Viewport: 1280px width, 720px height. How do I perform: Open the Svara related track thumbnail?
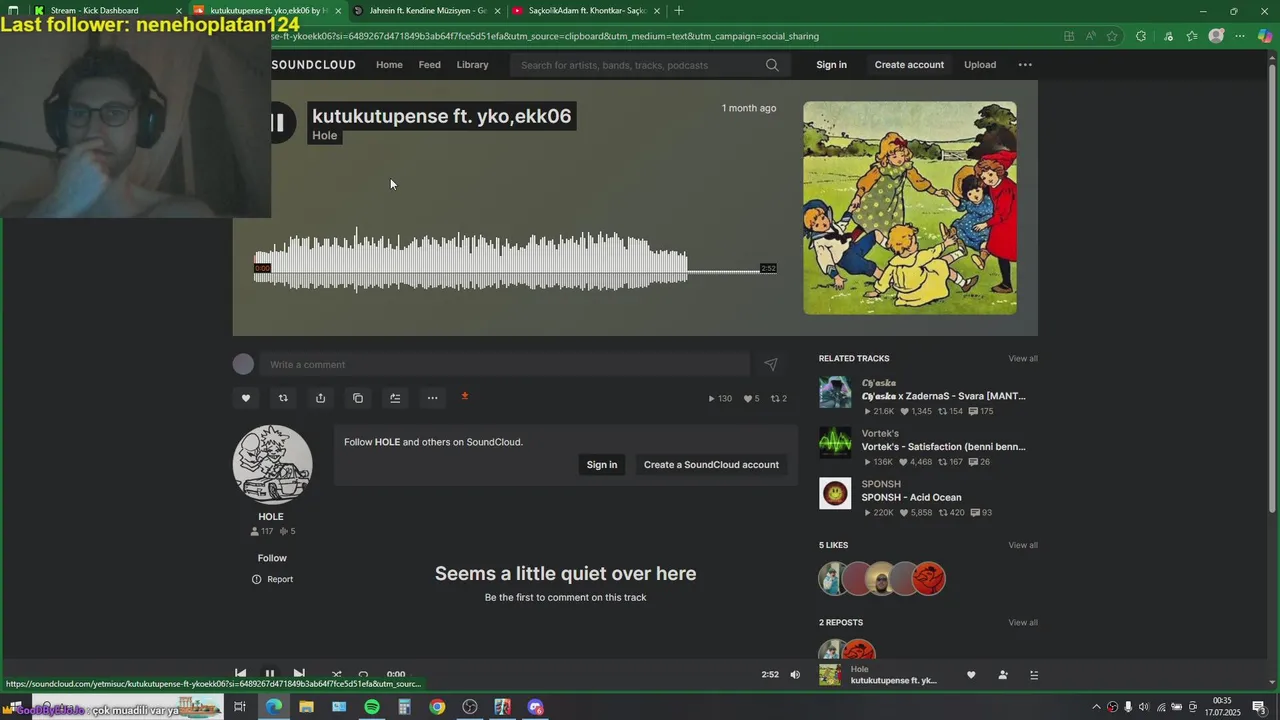click(x=835, y=392)
